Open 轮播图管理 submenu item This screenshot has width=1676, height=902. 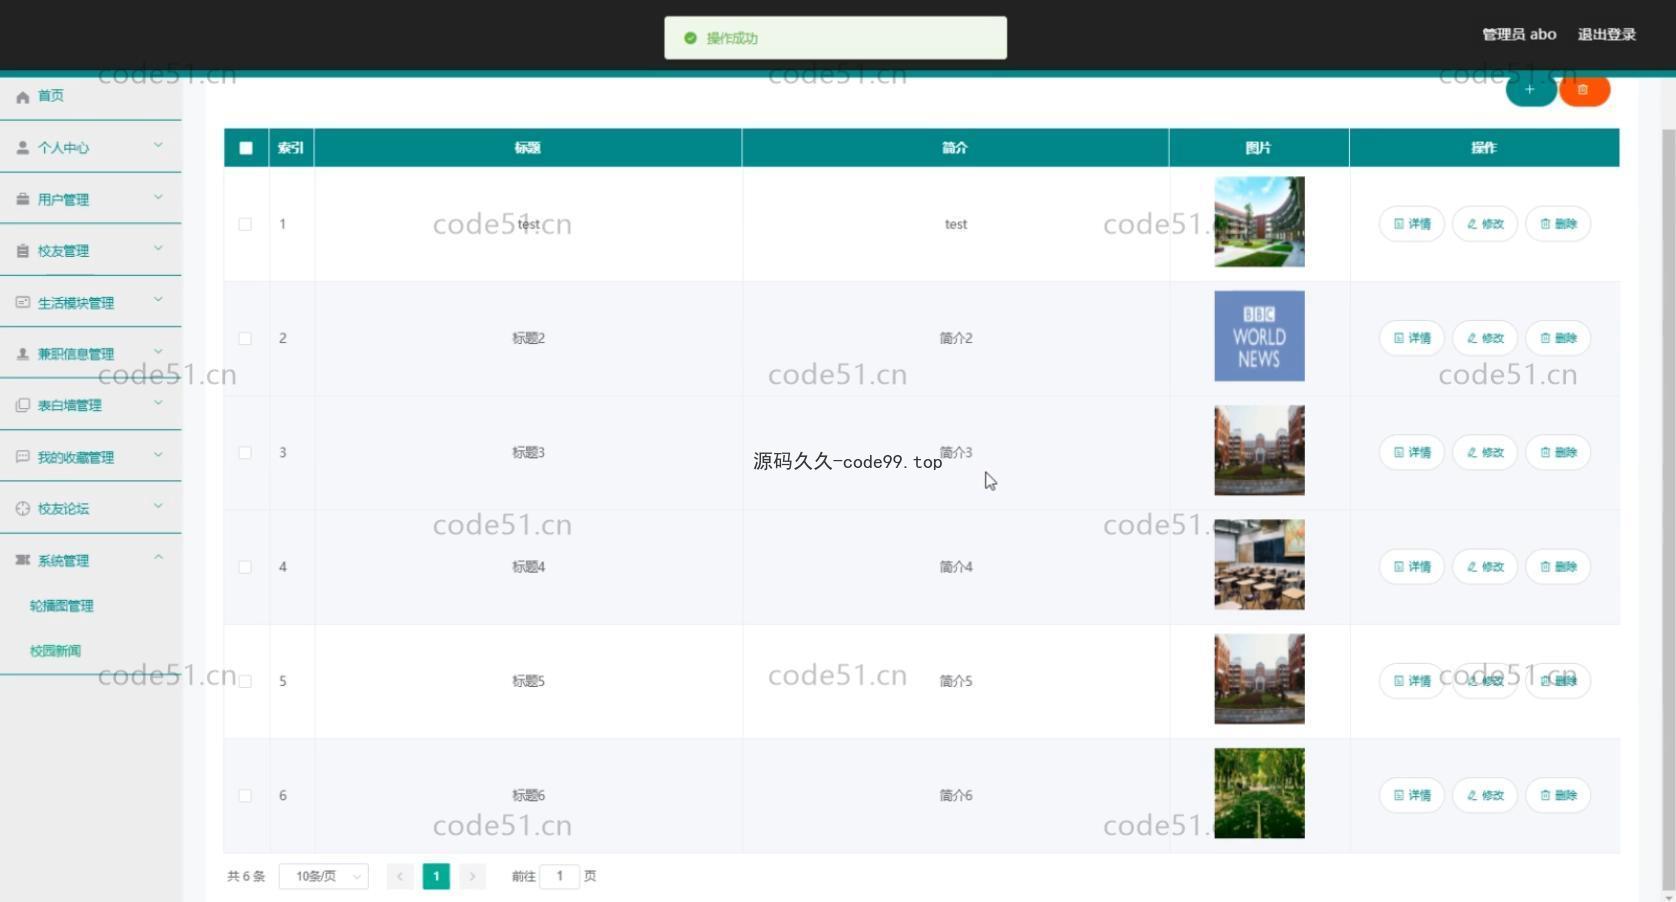coord(62,606)
